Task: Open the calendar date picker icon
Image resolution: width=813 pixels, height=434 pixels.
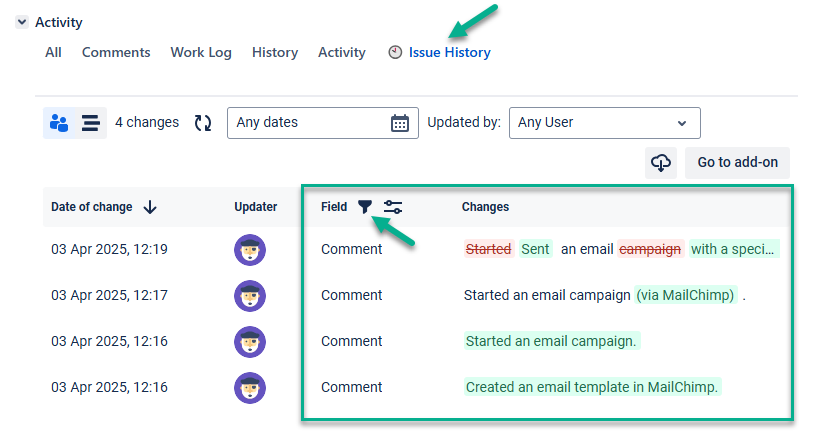Action: pyautogui.click(x=399, y=123)
